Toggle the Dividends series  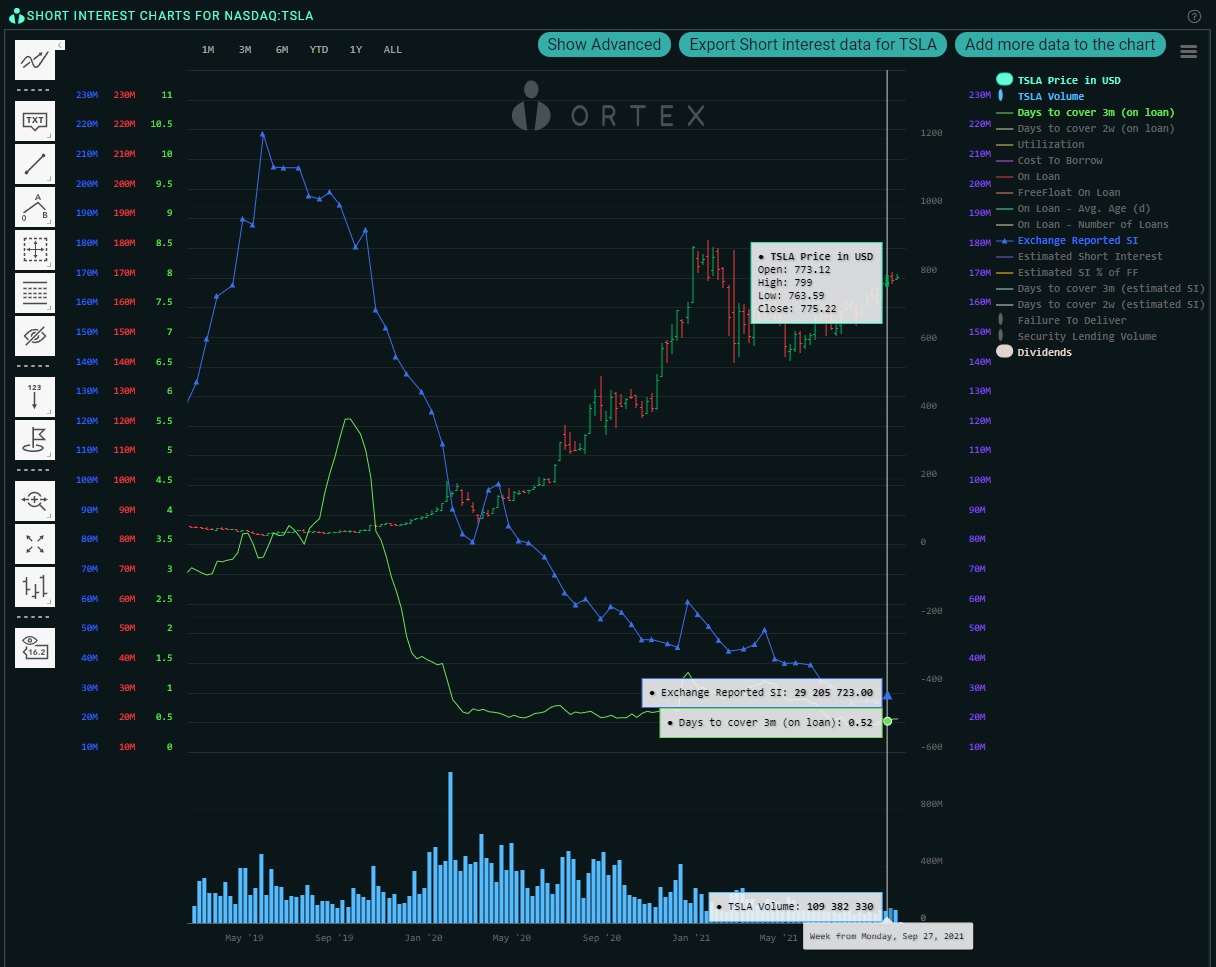[1034, 352]
